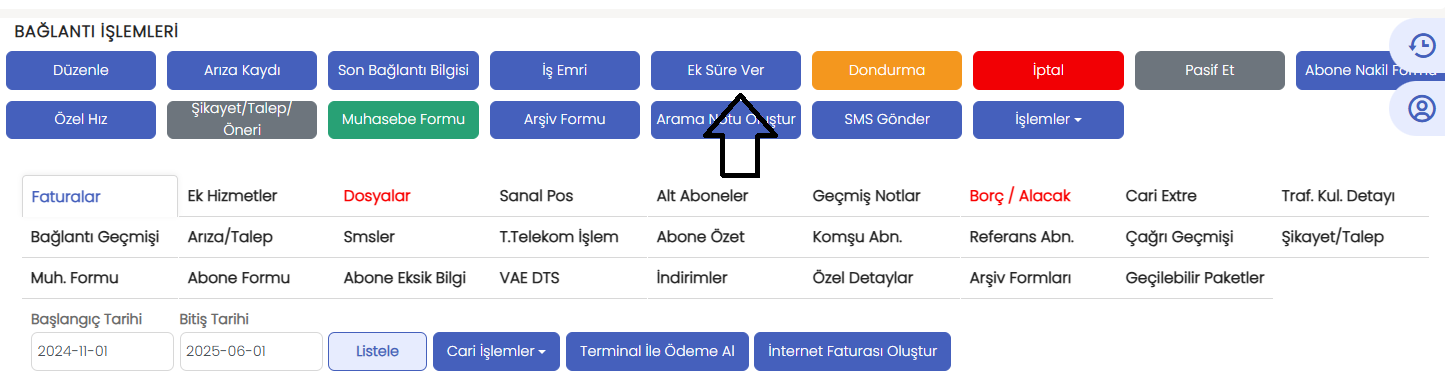Expand the İşlemler dropdown button
This screenshot has height=379, width=1445.
pos(1048,119)
